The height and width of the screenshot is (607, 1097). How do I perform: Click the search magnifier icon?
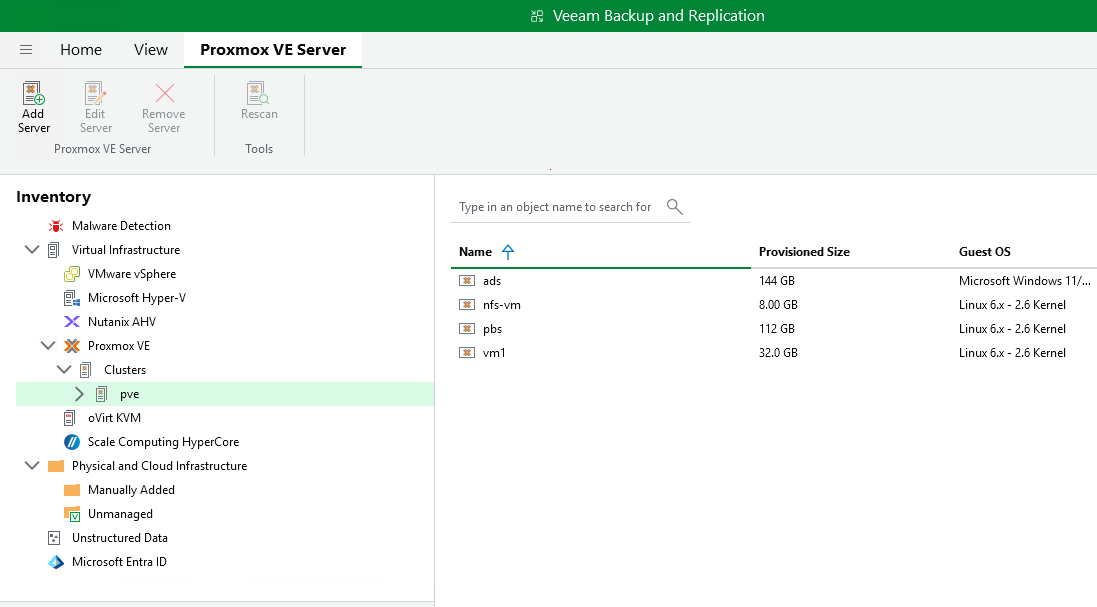(674, 206)
